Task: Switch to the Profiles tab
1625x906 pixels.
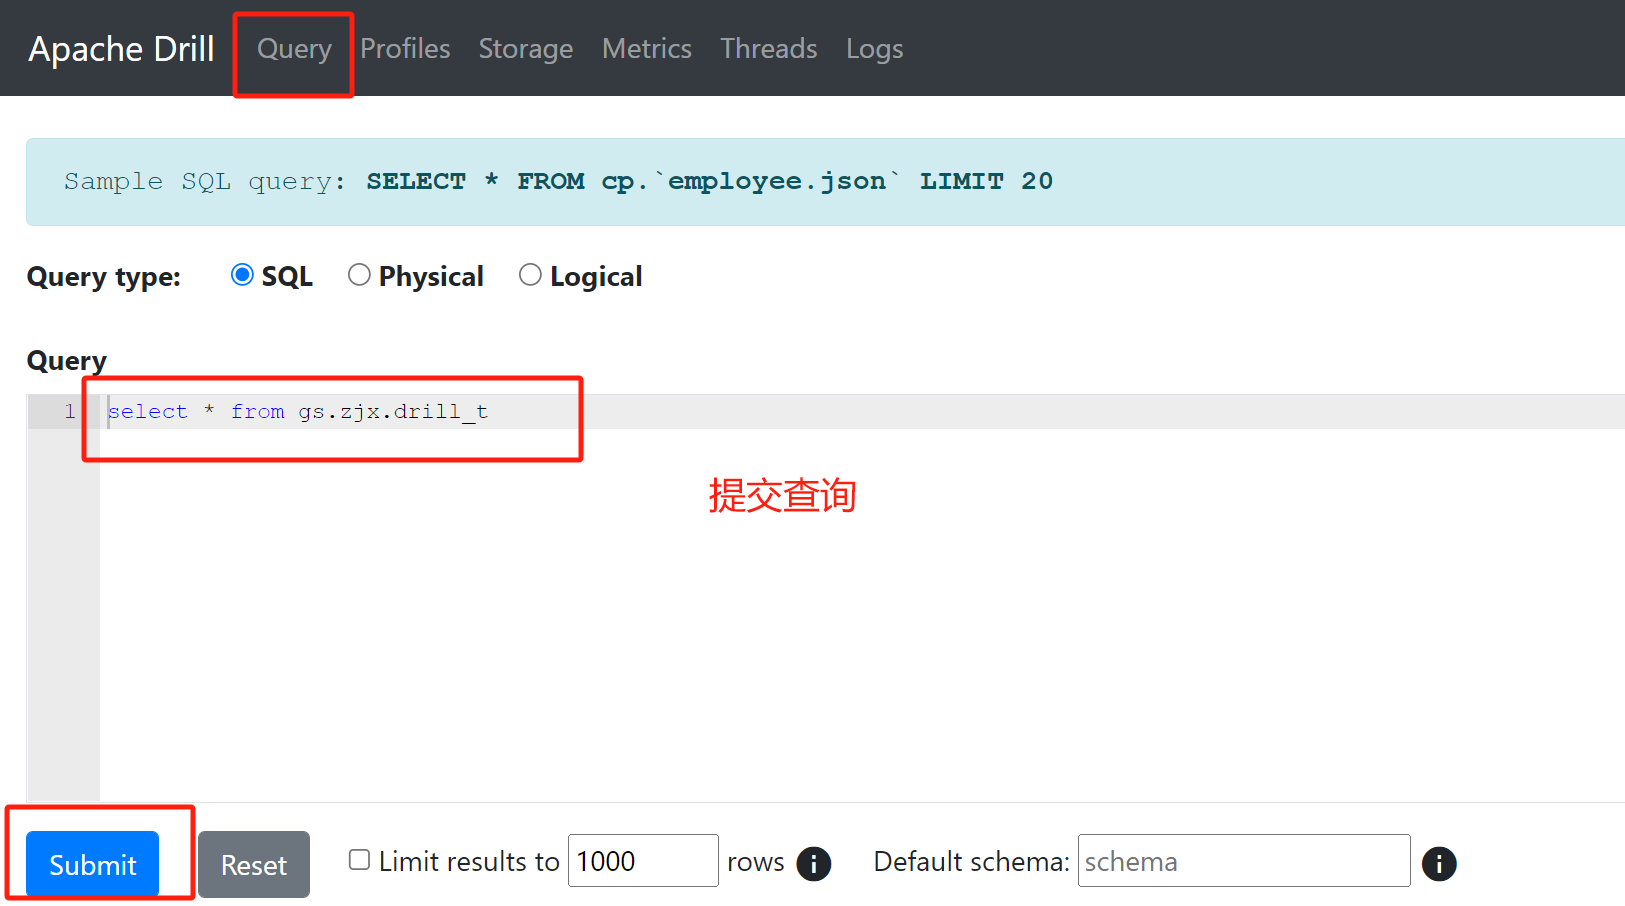Action: 405,48
